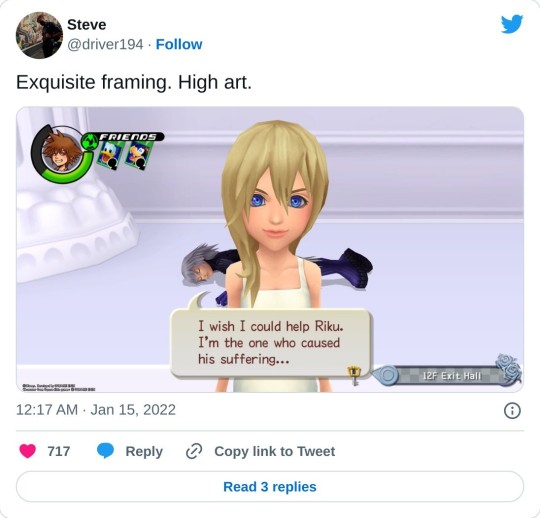The width and height of the screenshot is (540, 518).
Task: Click Goofy friend card
Action: [x=139, y=156]
